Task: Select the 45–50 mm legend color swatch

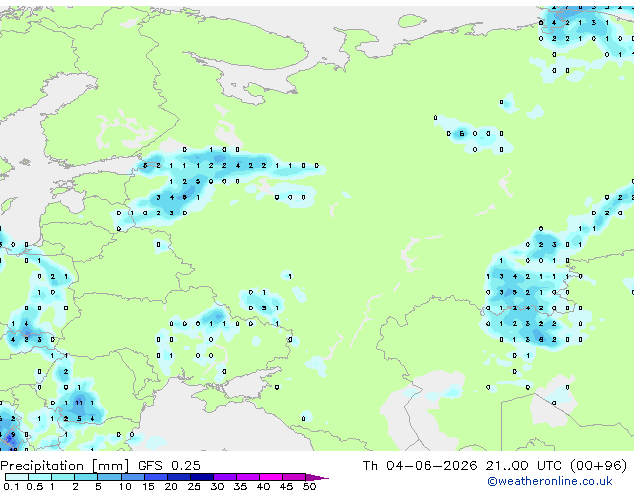Action: tap(293, 477)
